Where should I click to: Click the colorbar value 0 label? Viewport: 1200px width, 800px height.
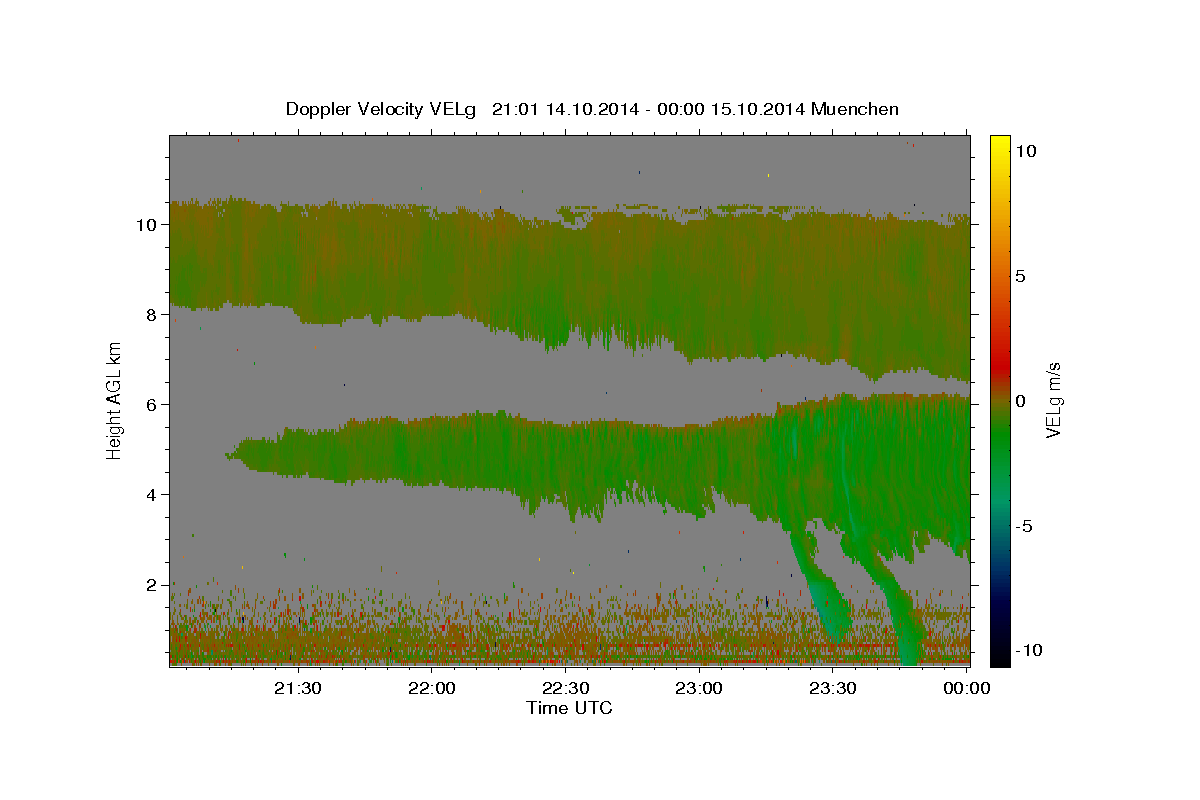(1020, 401)
